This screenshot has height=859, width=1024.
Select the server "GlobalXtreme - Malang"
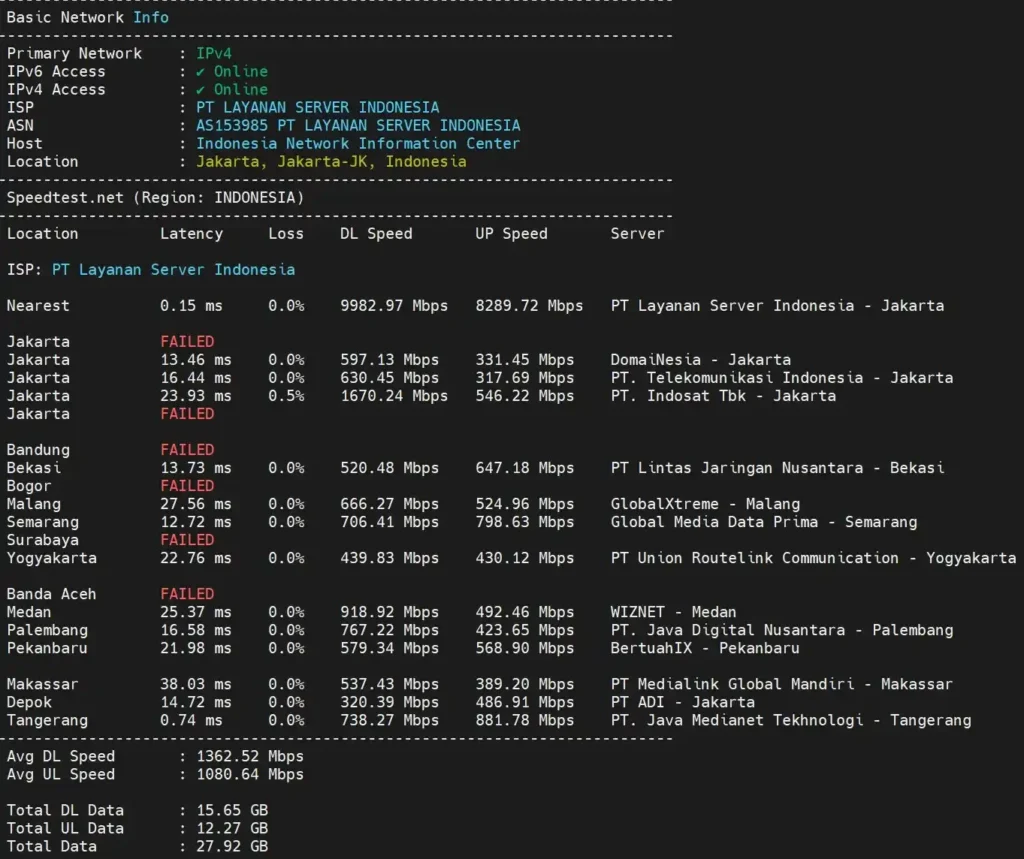pos(705,504)
